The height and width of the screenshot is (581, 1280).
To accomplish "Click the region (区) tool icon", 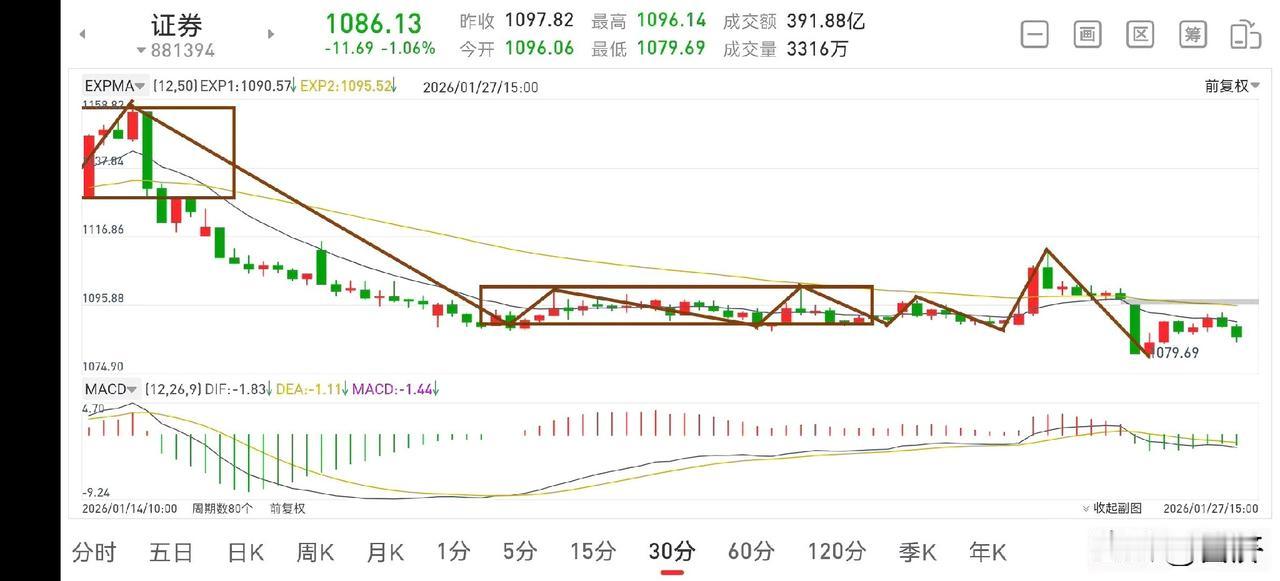I will click(x=1139, y=33).
